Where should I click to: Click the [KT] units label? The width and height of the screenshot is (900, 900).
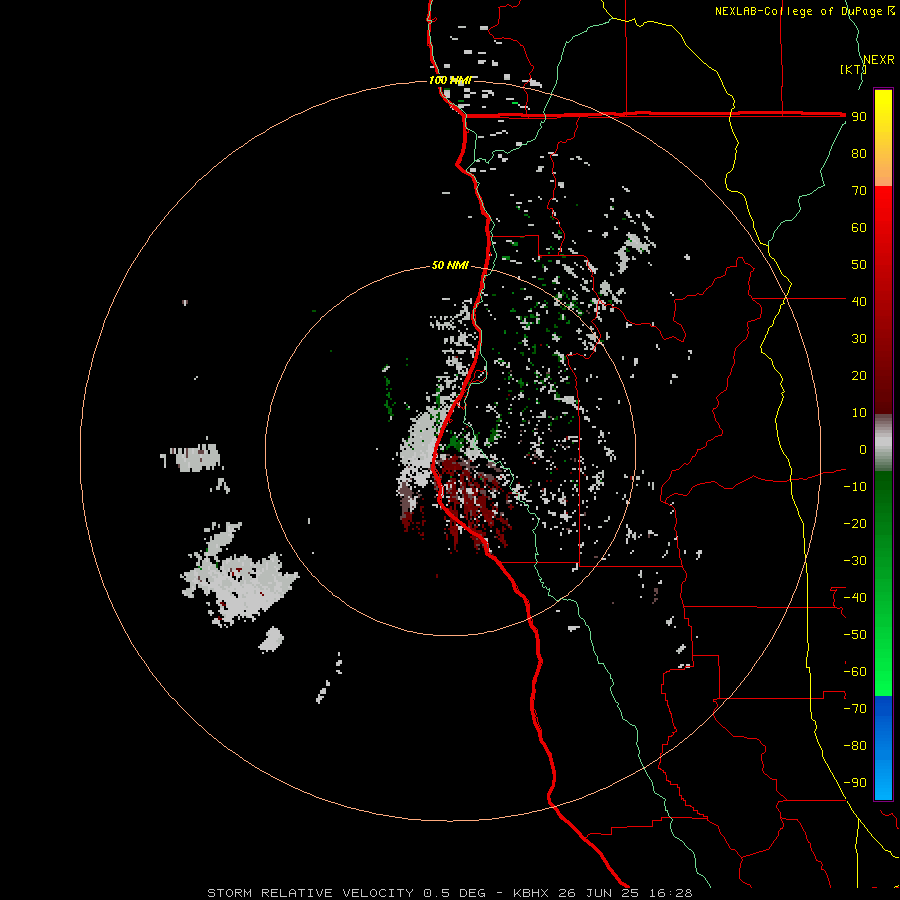(853, 69)
